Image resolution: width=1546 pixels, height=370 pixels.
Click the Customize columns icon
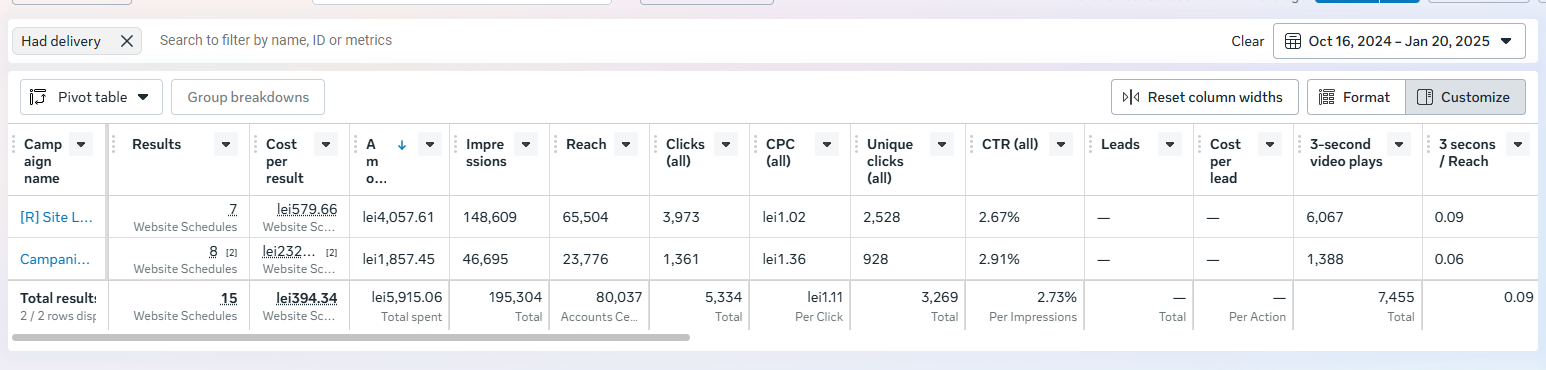(1425, 97)
